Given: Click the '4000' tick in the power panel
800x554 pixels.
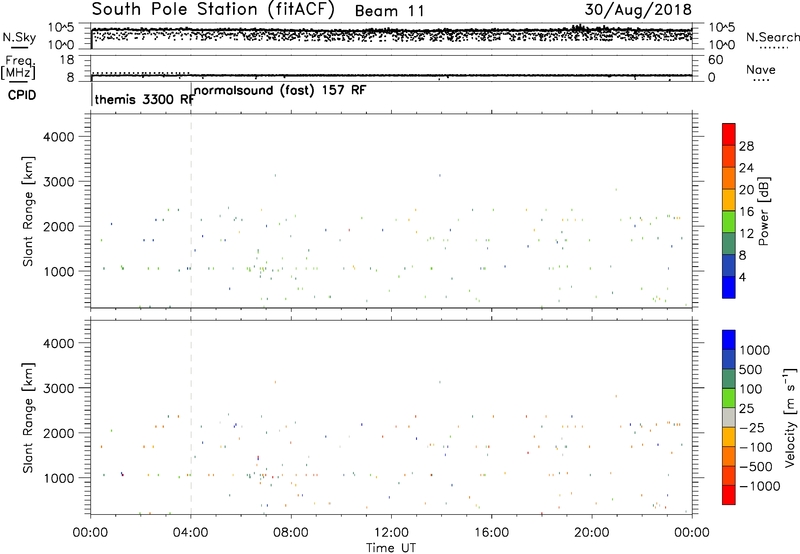Looking at the screenshot, I should click(x=58, y=137).
